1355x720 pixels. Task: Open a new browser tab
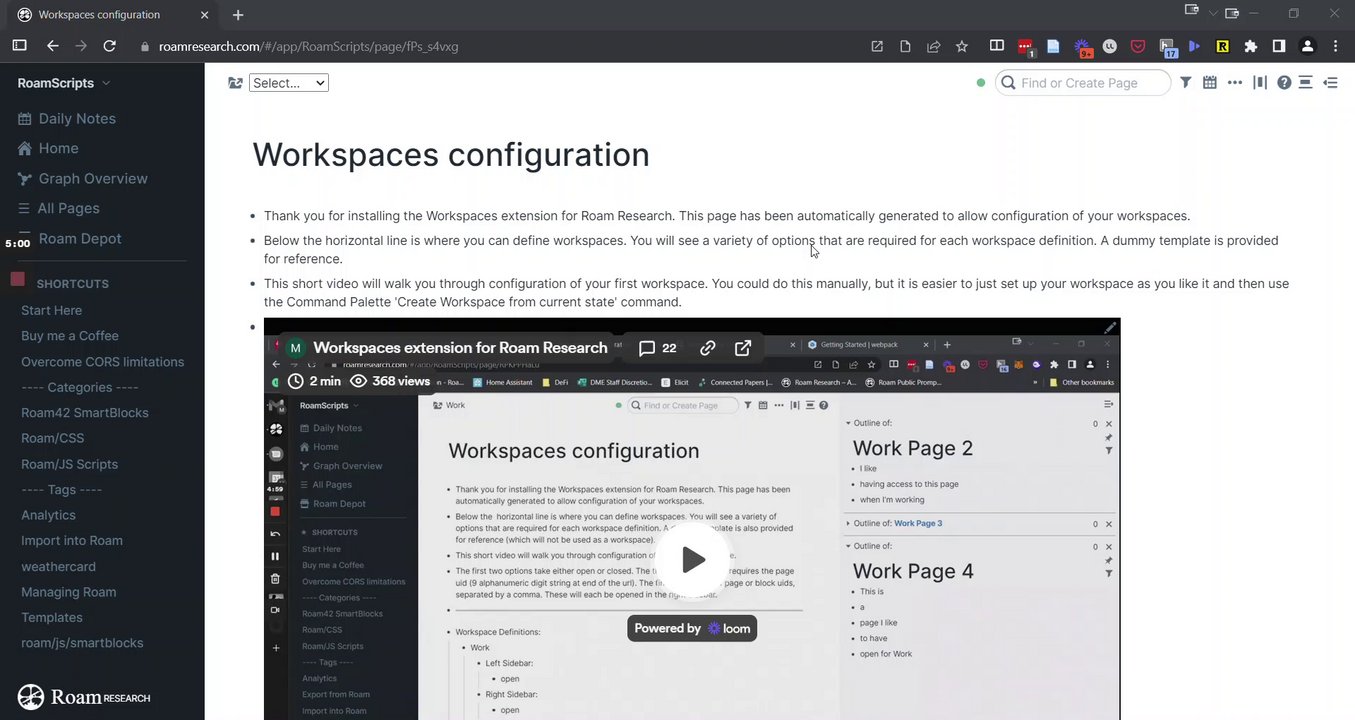click(238, 15)
